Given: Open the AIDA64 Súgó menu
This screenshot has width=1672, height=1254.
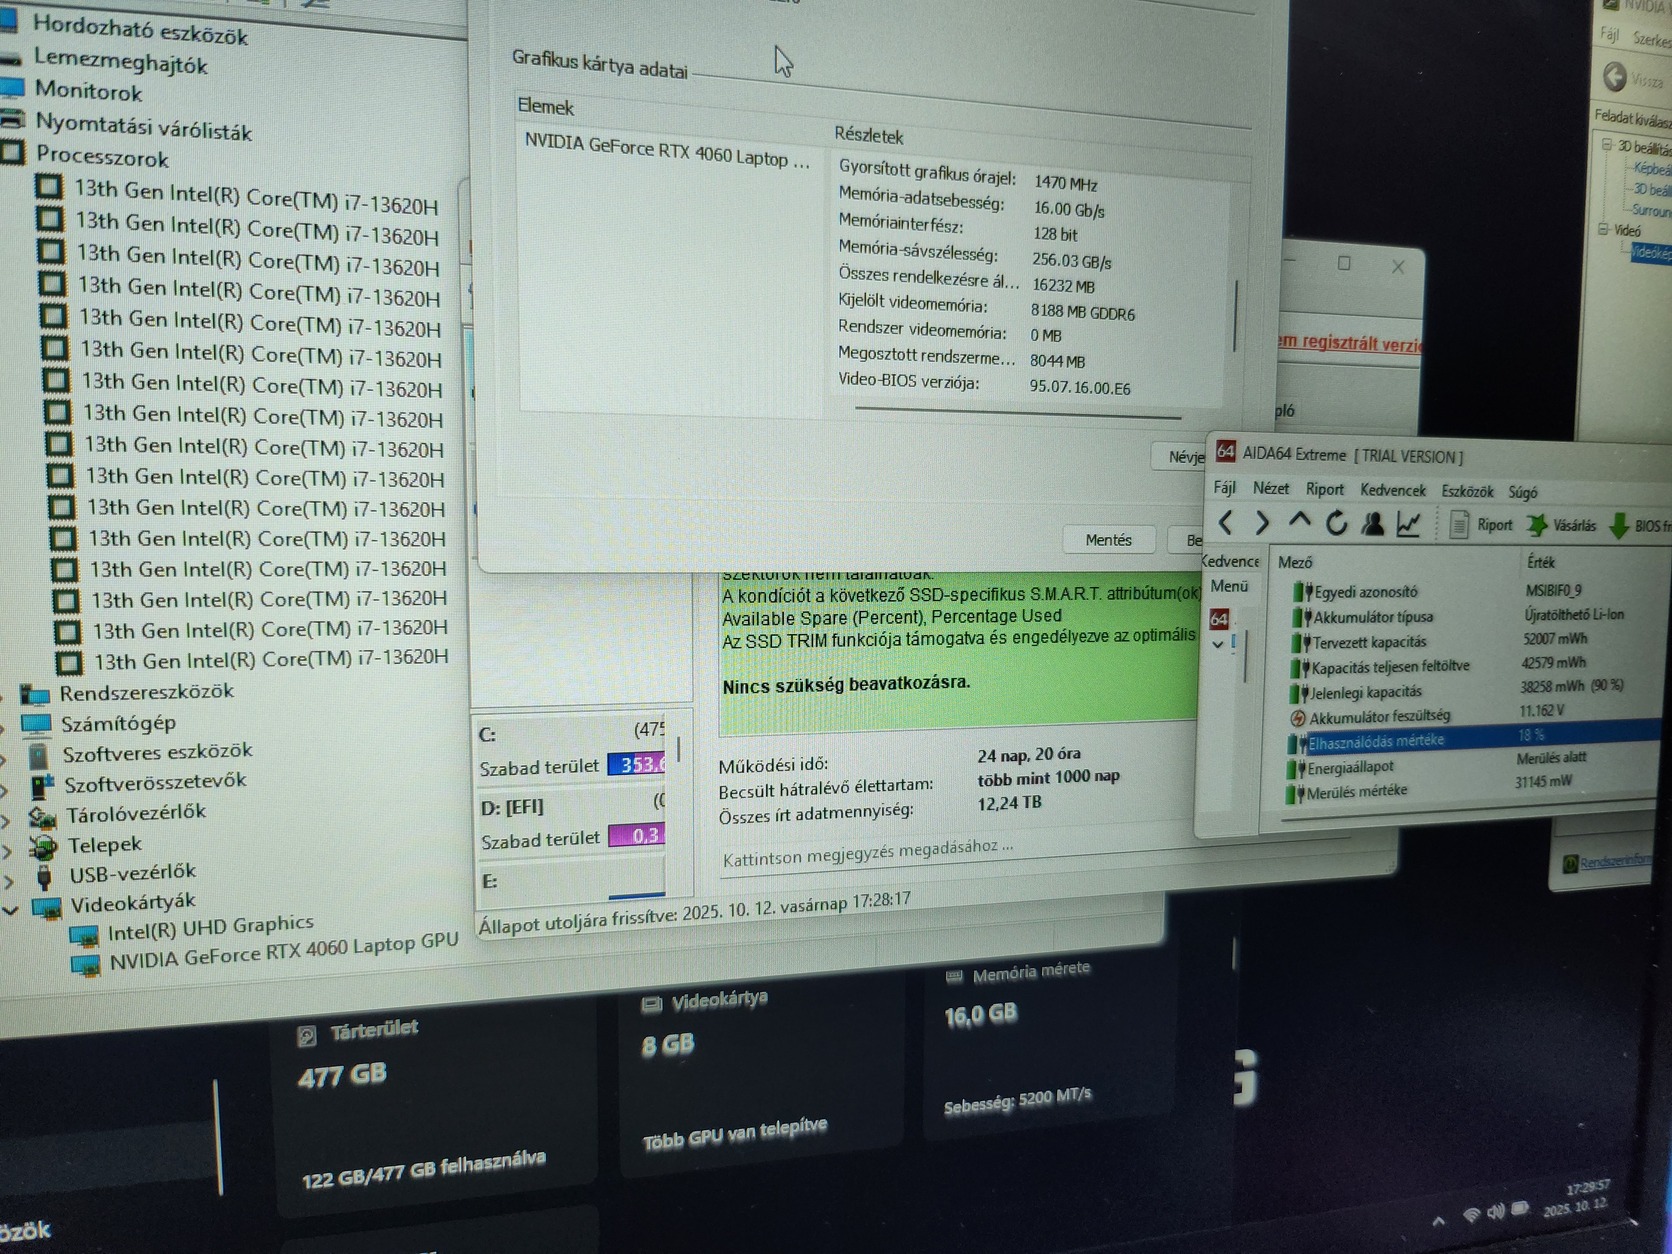Looking at the screenshot, I should 1522,492.
